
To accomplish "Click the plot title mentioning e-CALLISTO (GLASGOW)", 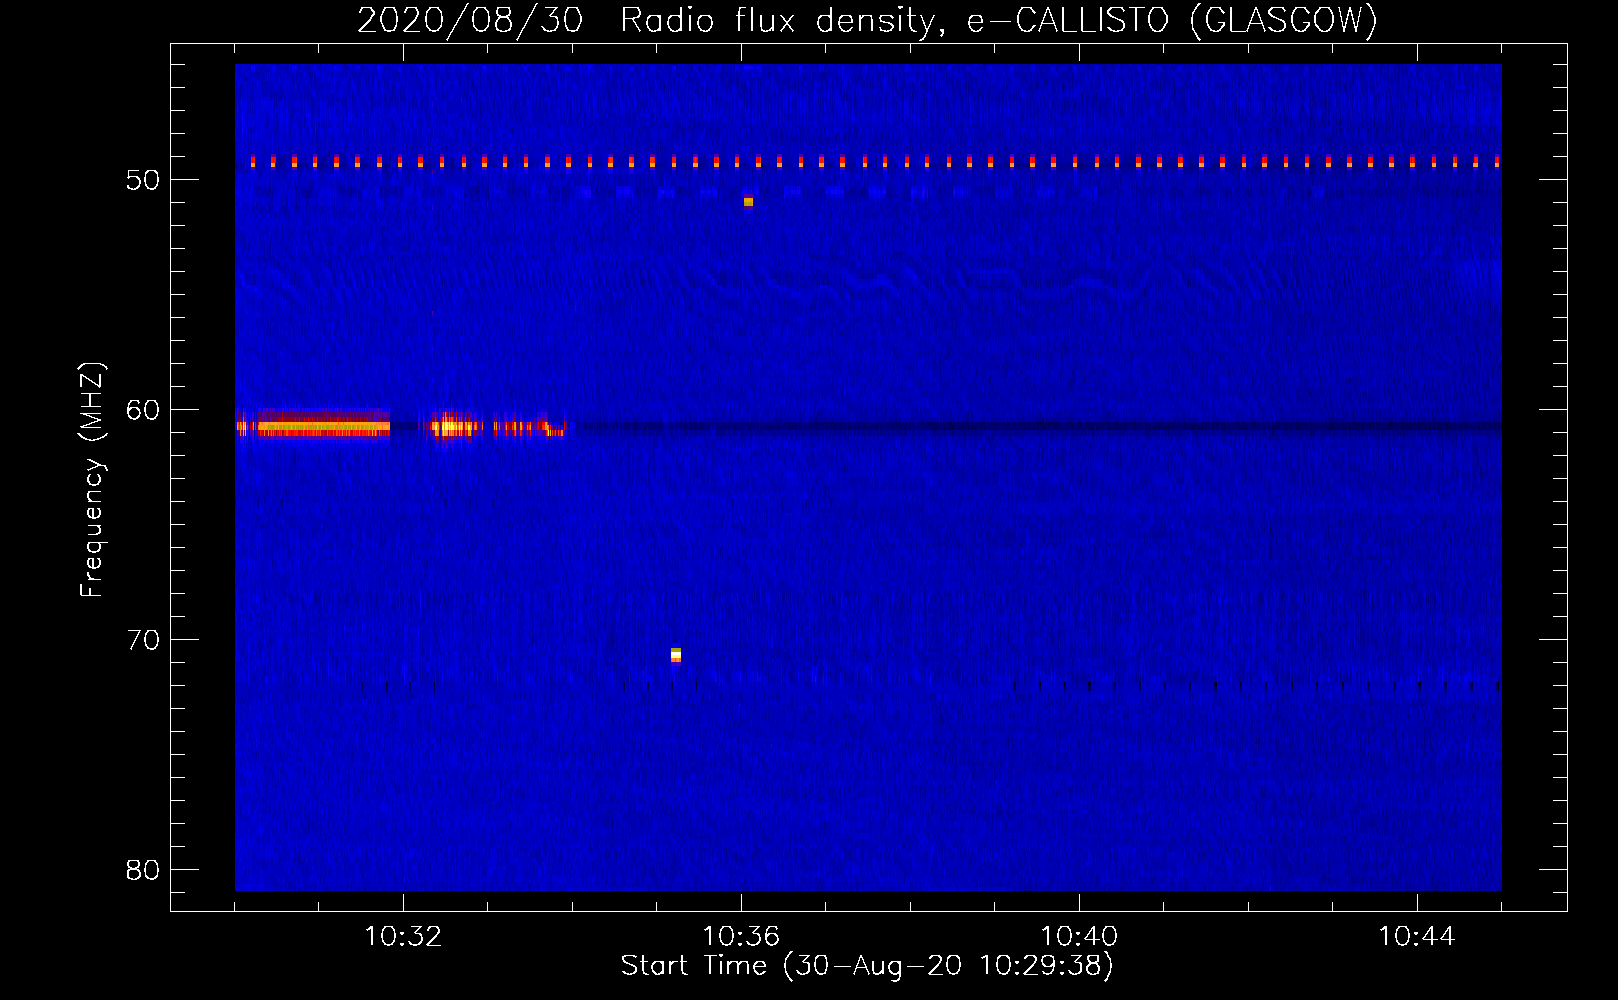I will [x=867, y=20].
